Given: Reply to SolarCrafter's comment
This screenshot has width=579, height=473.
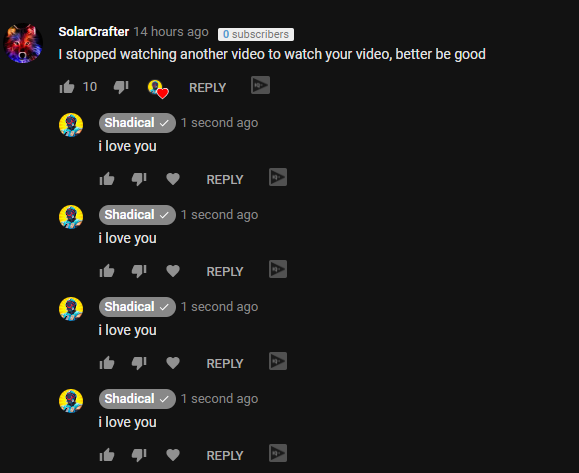Looking at the screenshot, I should coord(208,88).
